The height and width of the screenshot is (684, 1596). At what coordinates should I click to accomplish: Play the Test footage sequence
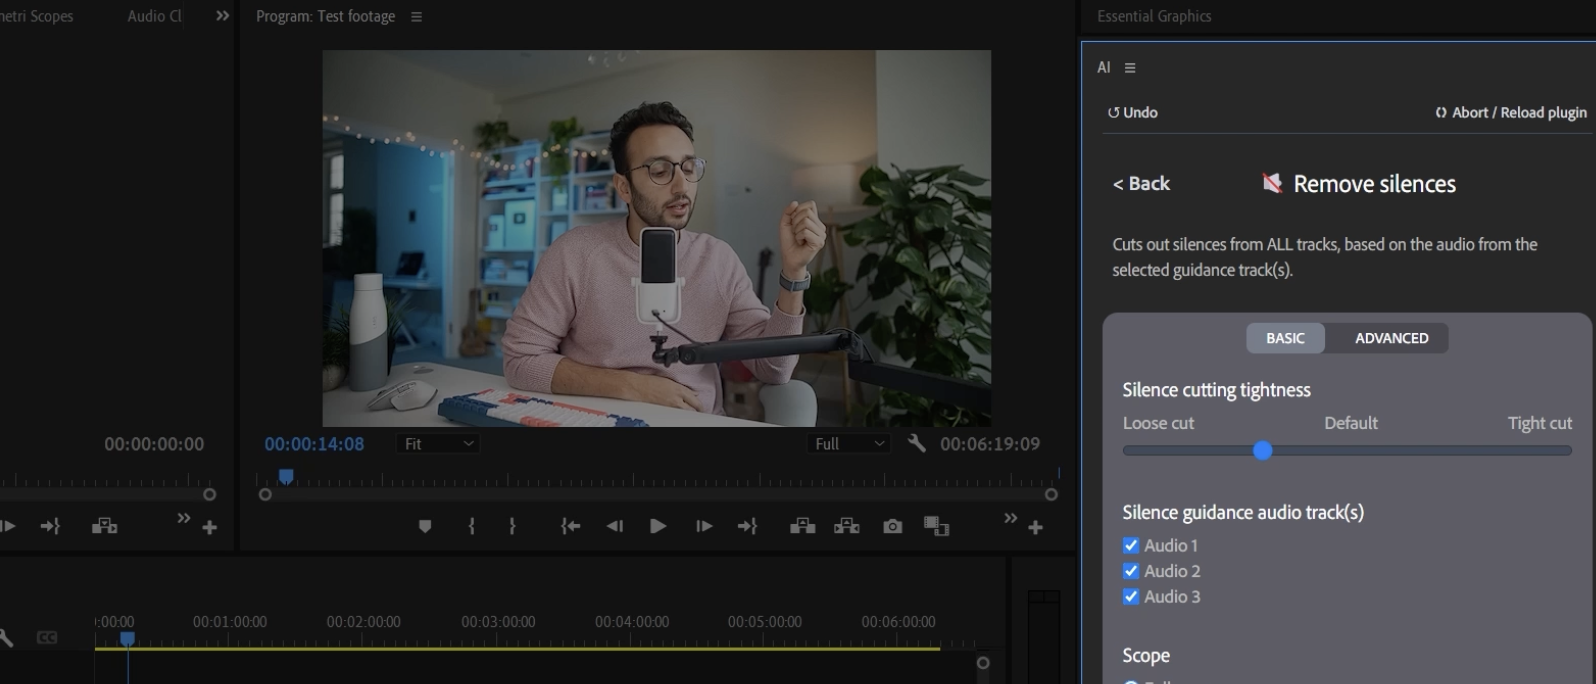[x=658, y=526]
